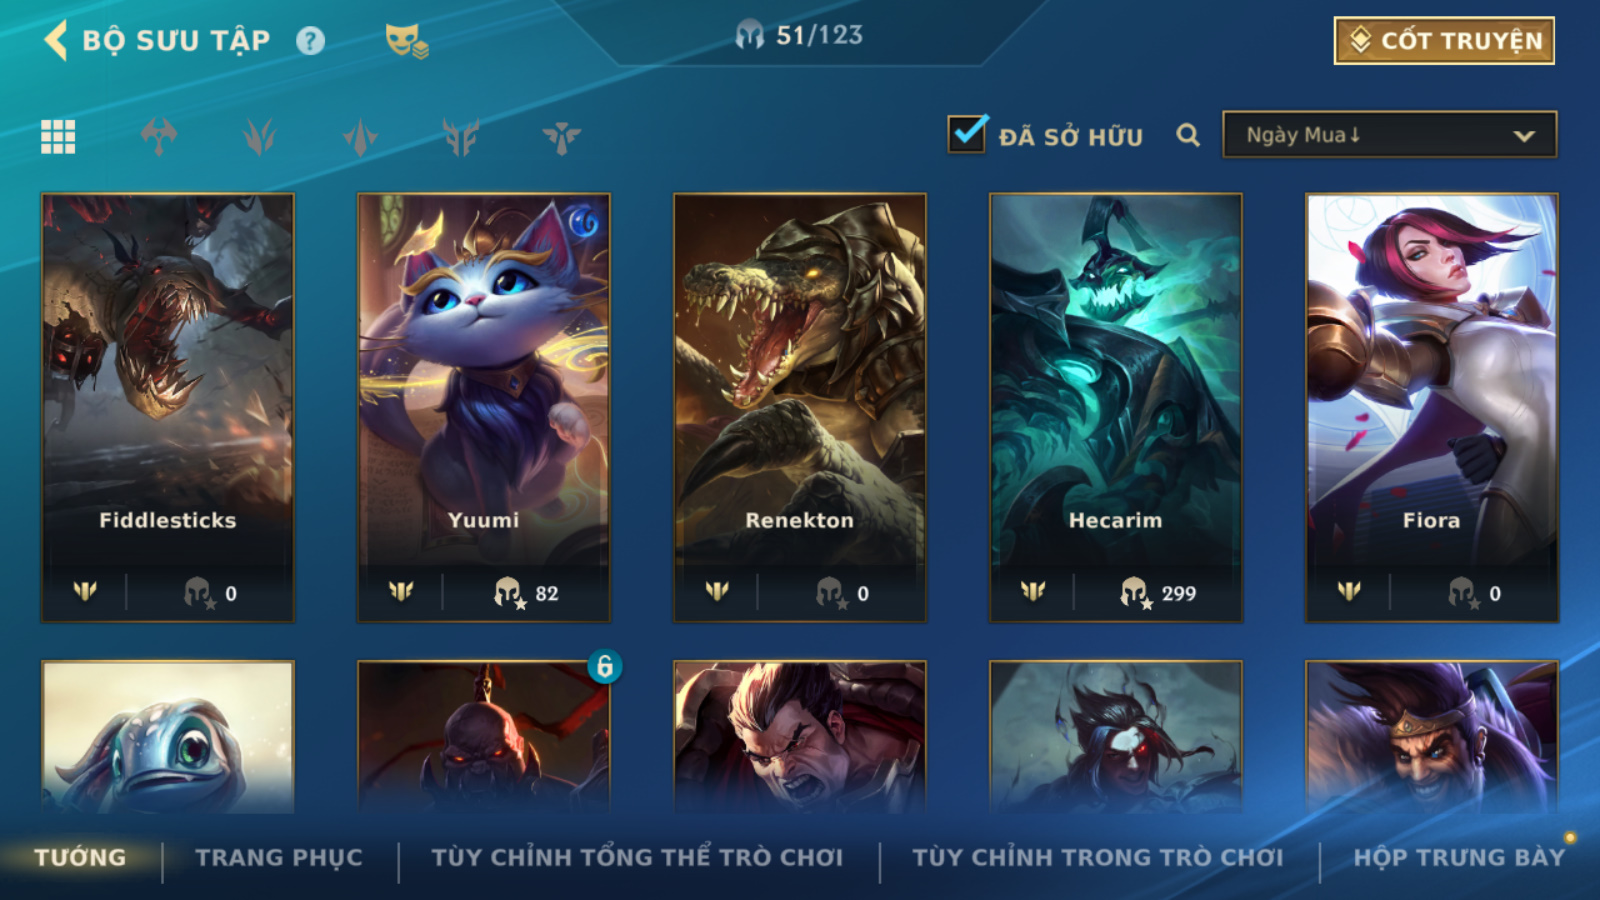Select the all-roles grid filter icon
The height and width of the screenshot is (900, 1600).
58,136
